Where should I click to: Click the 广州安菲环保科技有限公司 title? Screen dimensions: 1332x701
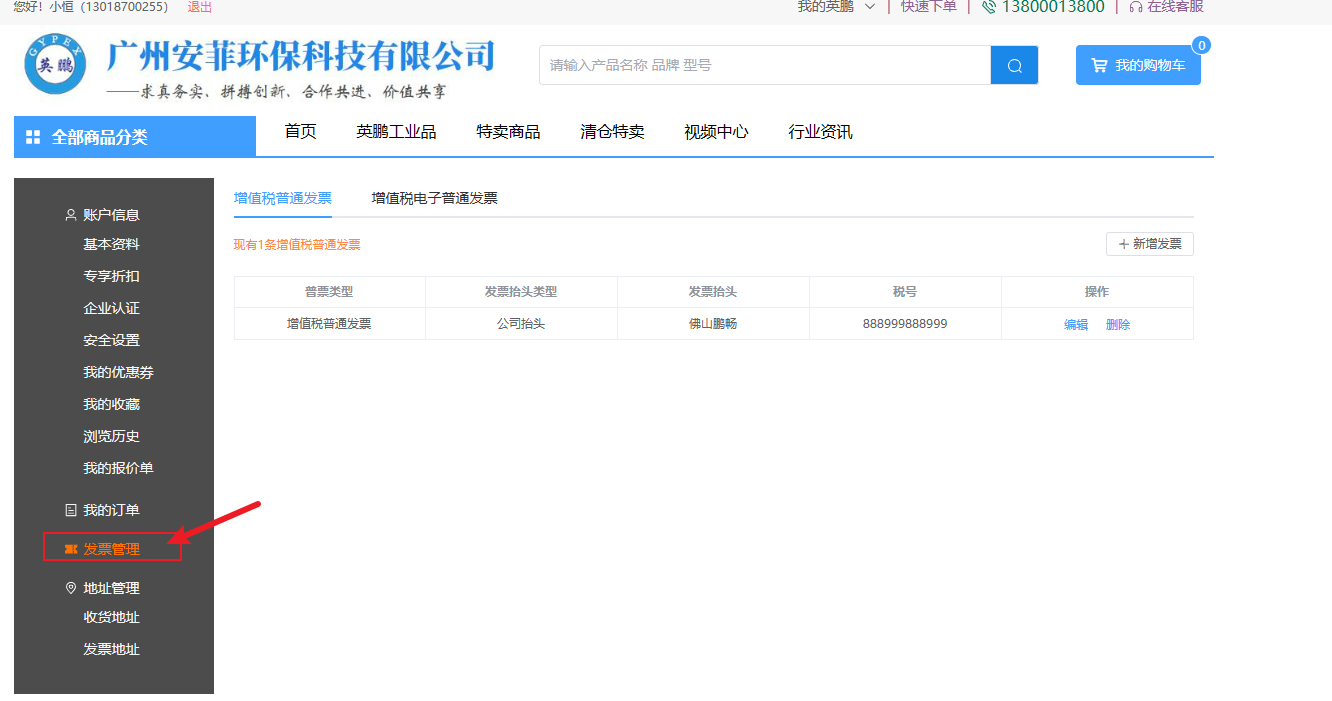tap(301, 56)
